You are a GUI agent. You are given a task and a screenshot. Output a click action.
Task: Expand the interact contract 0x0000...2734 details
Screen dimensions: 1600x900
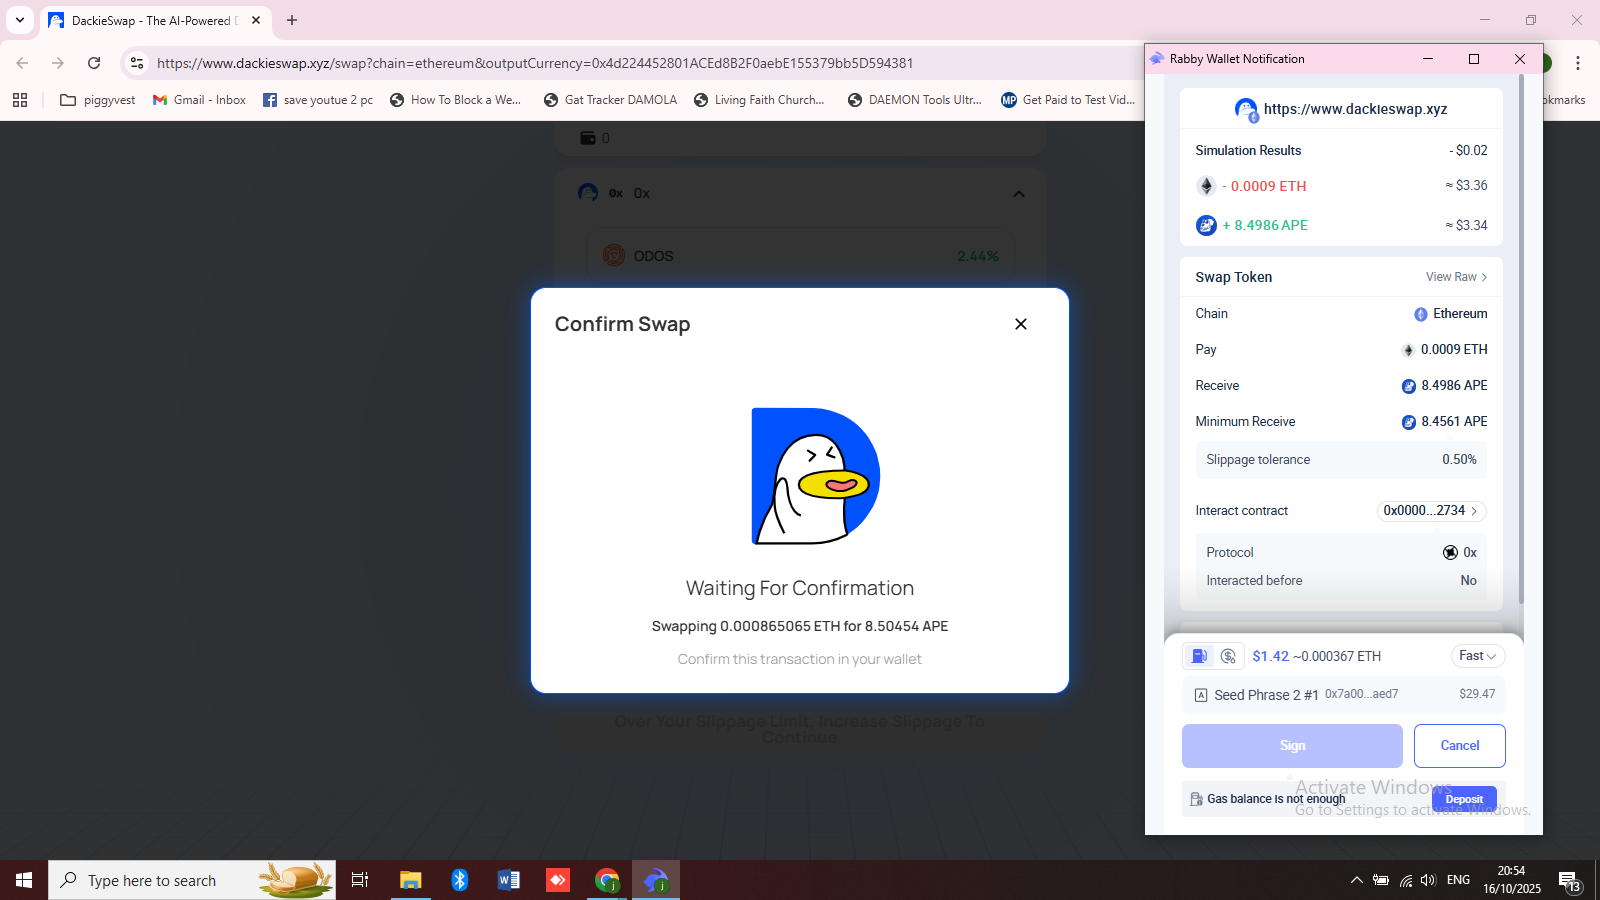point(1431,511)
